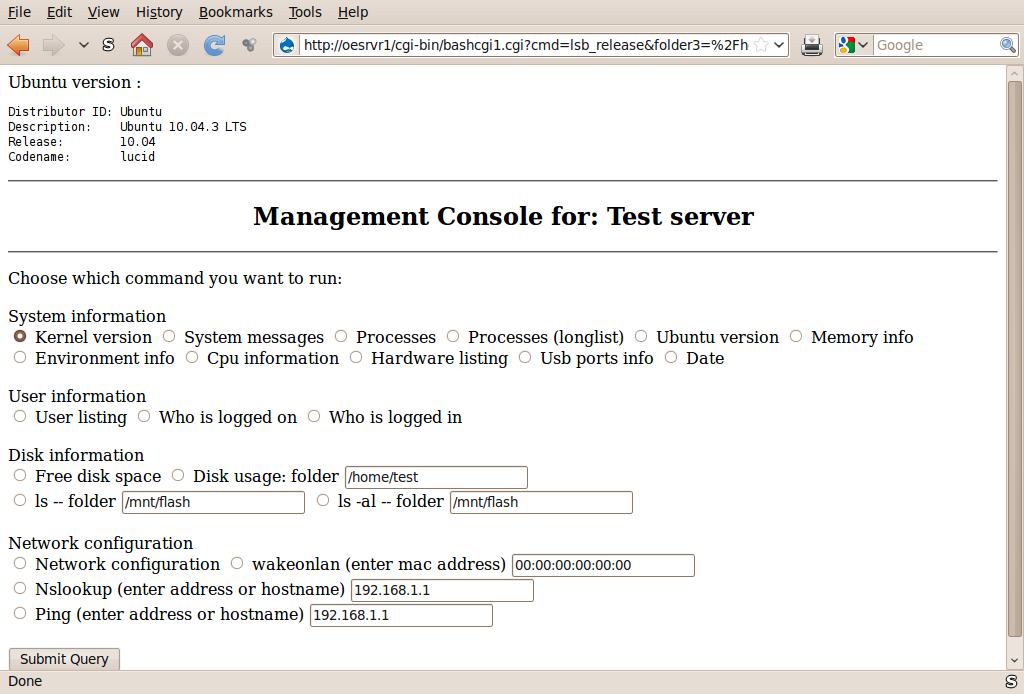The height and width of the screenshot is (694, 1024).
Task: Open the File menu
Action: (19, 12)
